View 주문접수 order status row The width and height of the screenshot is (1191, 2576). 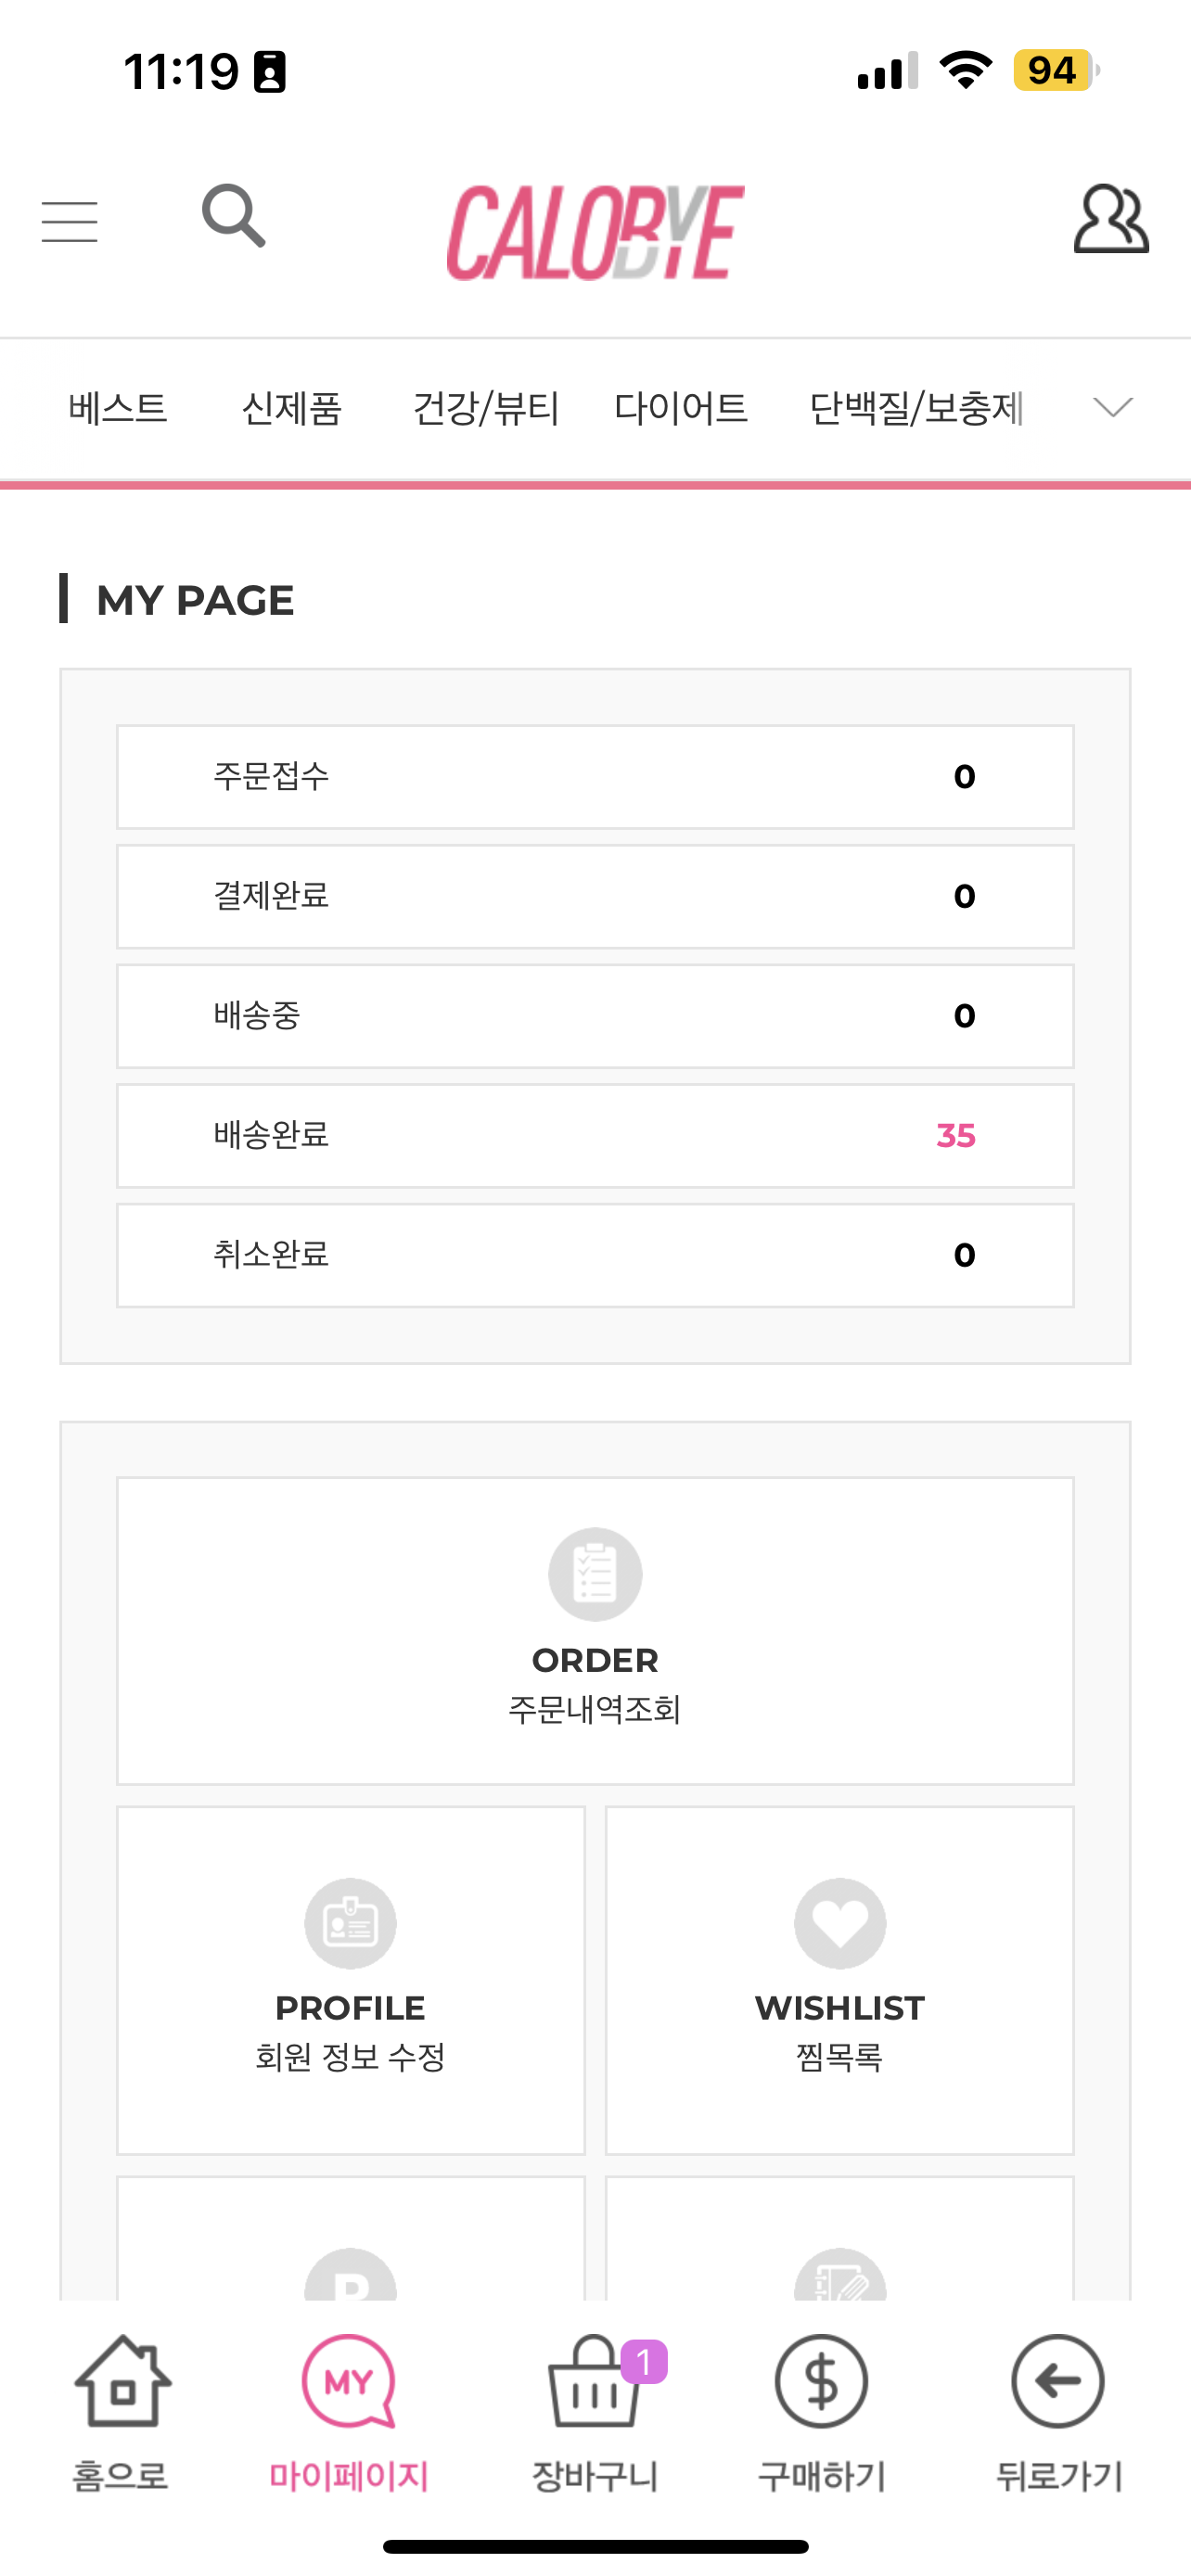pos(595,777)
